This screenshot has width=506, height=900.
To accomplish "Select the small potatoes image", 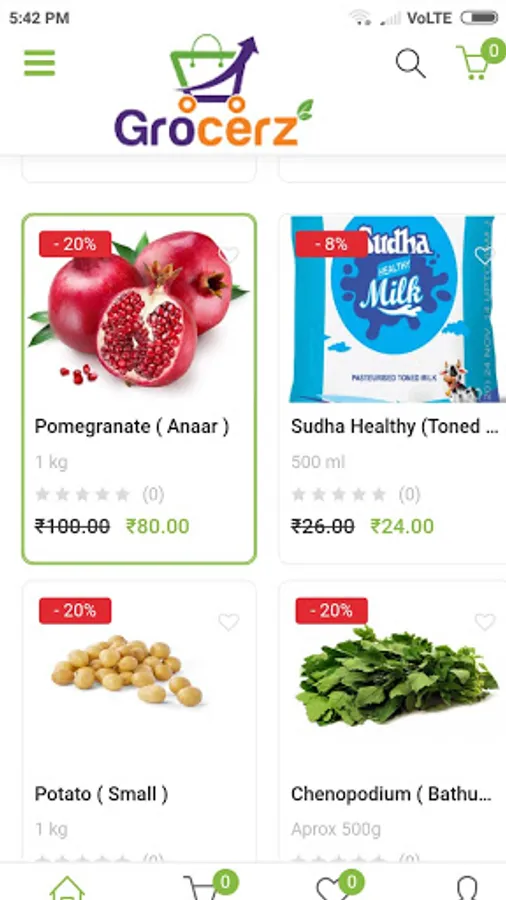I will point(127,669).
